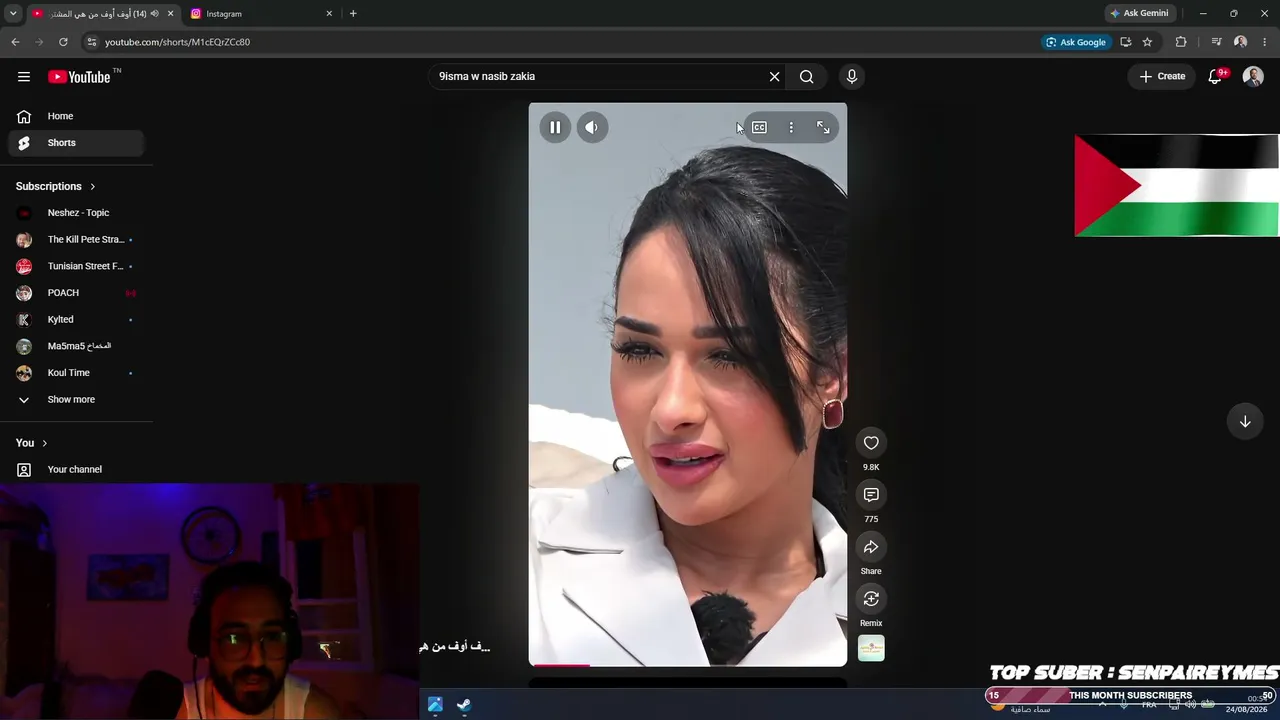Remix the current Short
The image size is (1280, 720).
pos(871,599)
